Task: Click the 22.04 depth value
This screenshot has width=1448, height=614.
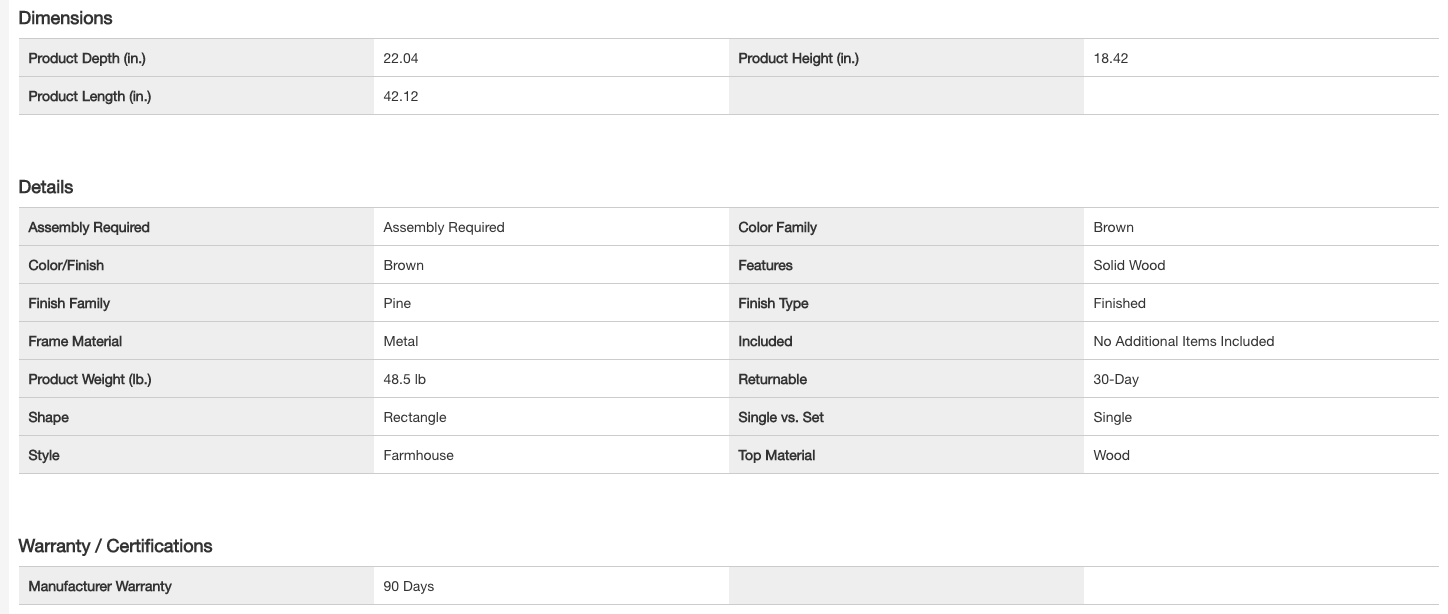Action: point(401,59)
